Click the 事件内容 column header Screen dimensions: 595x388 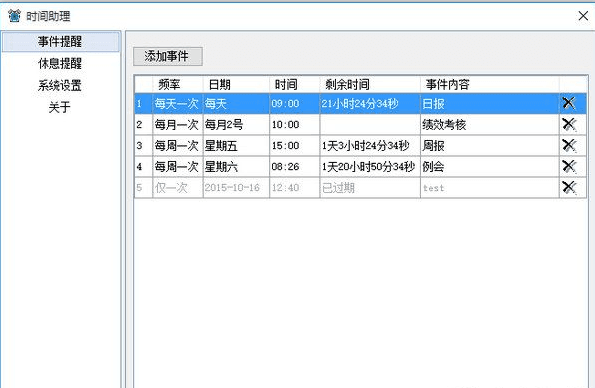(x=490, y=84)
